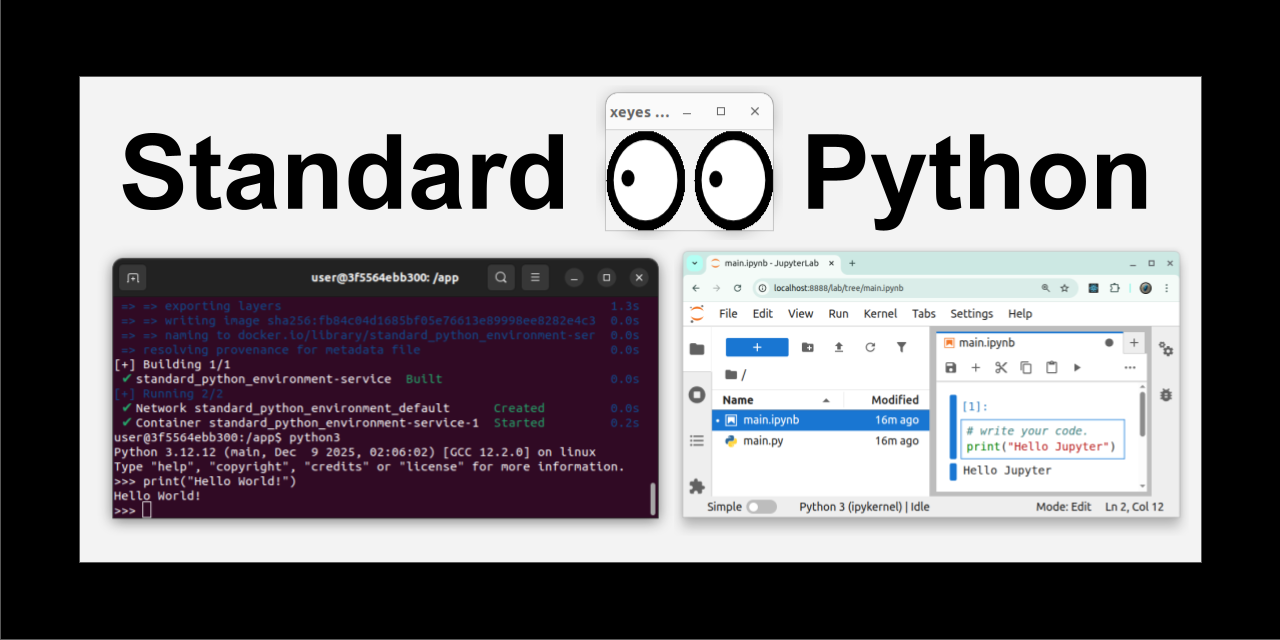Open the notebook toolbar ellipsis menu

1130,368
